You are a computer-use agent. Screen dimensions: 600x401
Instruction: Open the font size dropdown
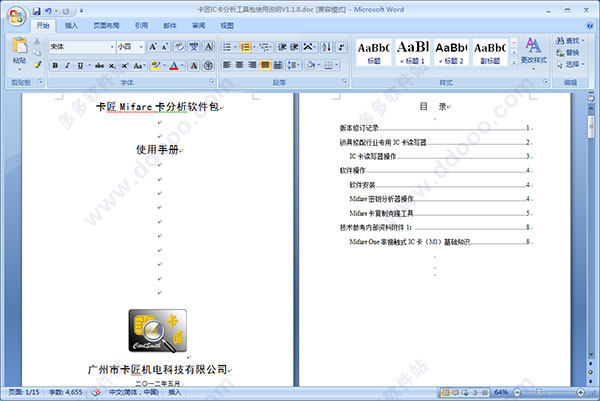(x=141, y=47)
